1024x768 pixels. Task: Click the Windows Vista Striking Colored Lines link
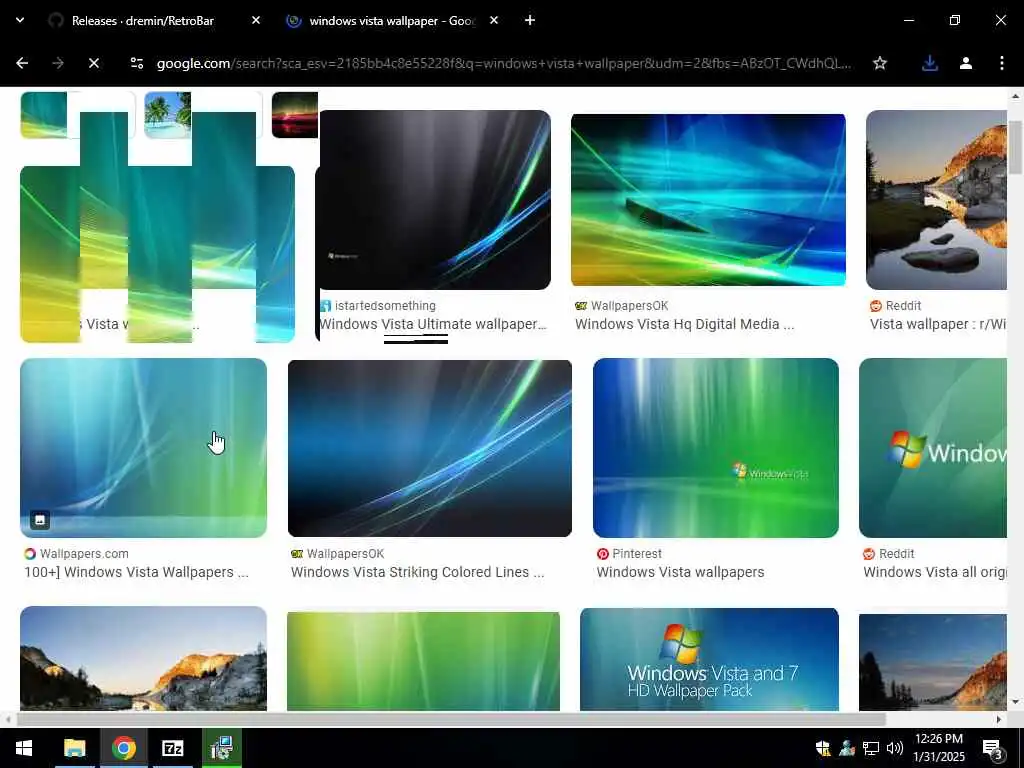[x=417, y=572]
